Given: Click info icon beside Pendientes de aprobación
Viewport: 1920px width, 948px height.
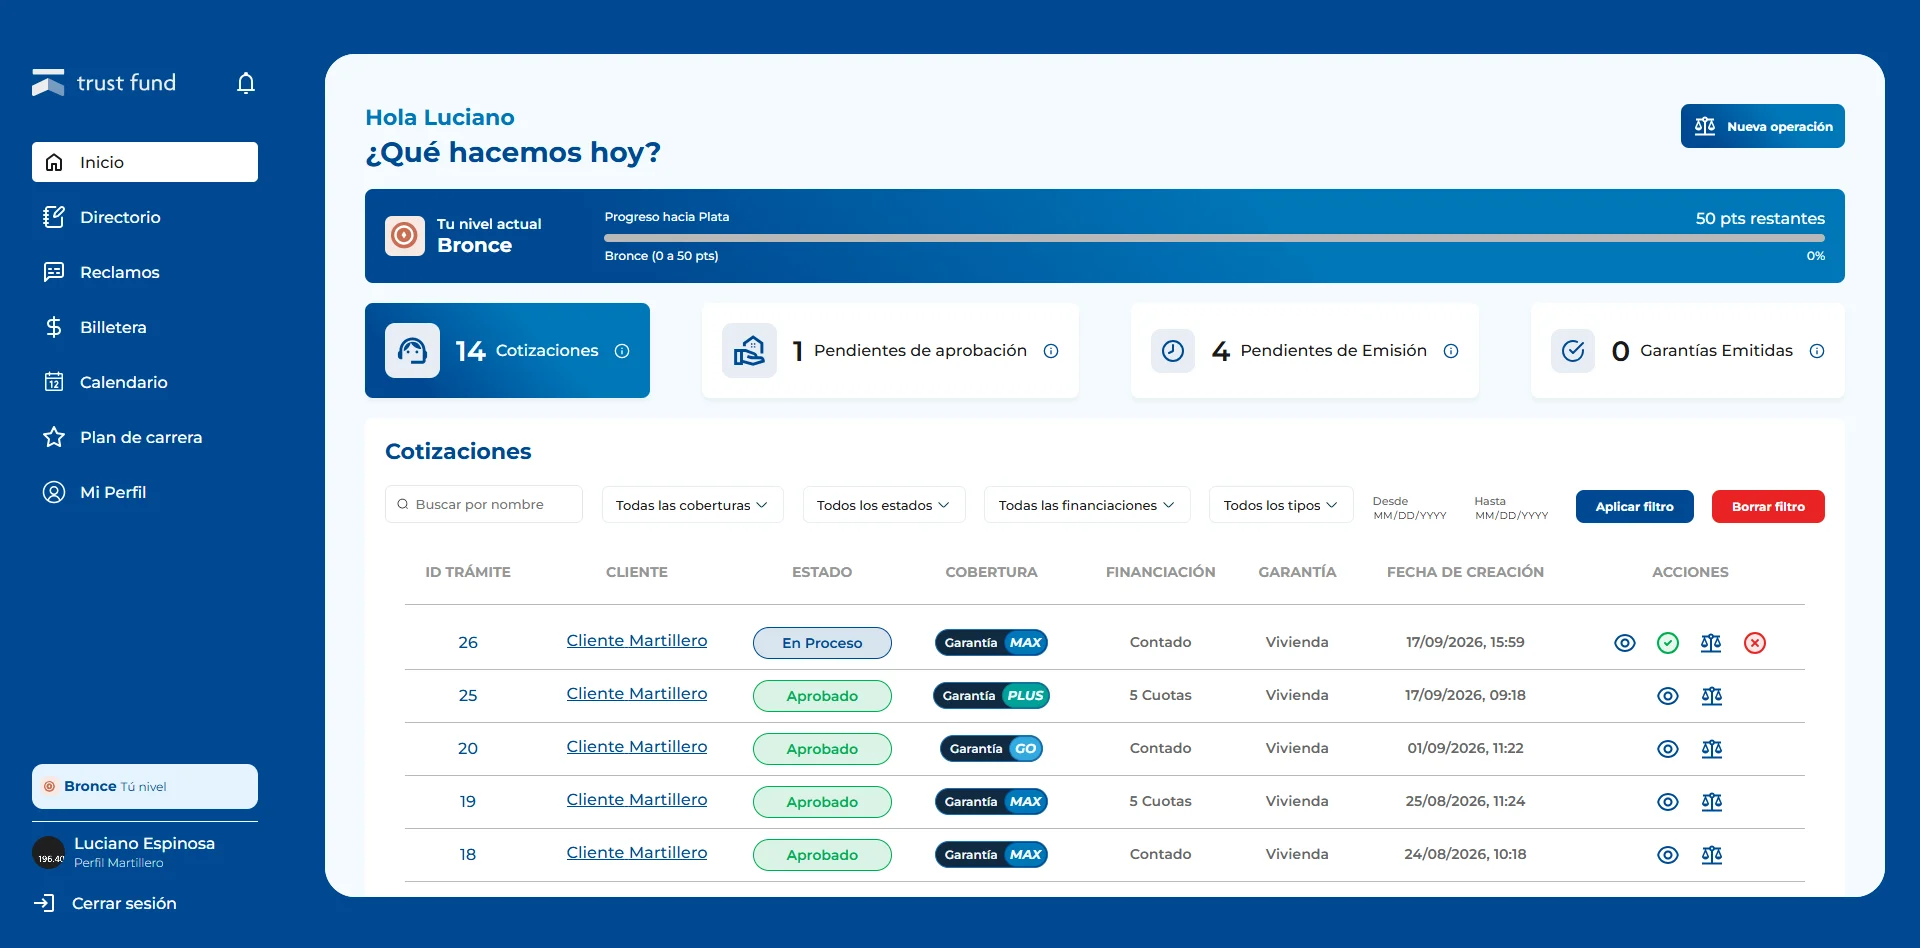Looking at the screenshot, I should click(1051, 351).
